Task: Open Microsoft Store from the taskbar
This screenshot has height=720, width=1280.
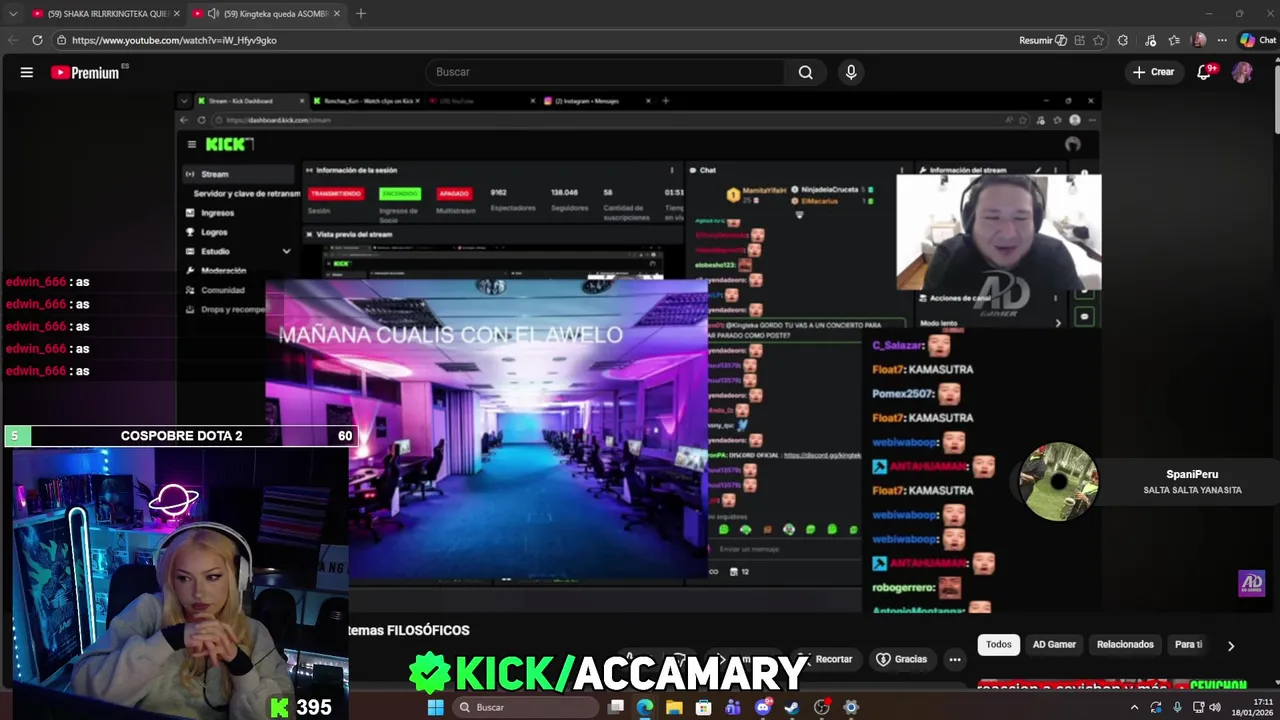Action: (x=704, y=707)
